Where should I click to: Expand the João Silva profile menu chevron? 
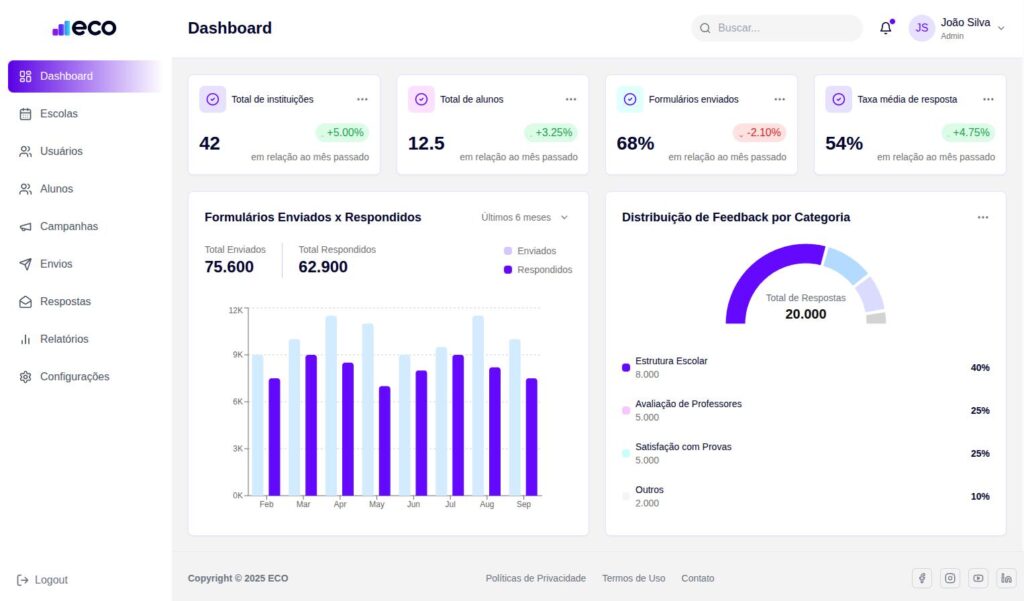pos(1001,28)
